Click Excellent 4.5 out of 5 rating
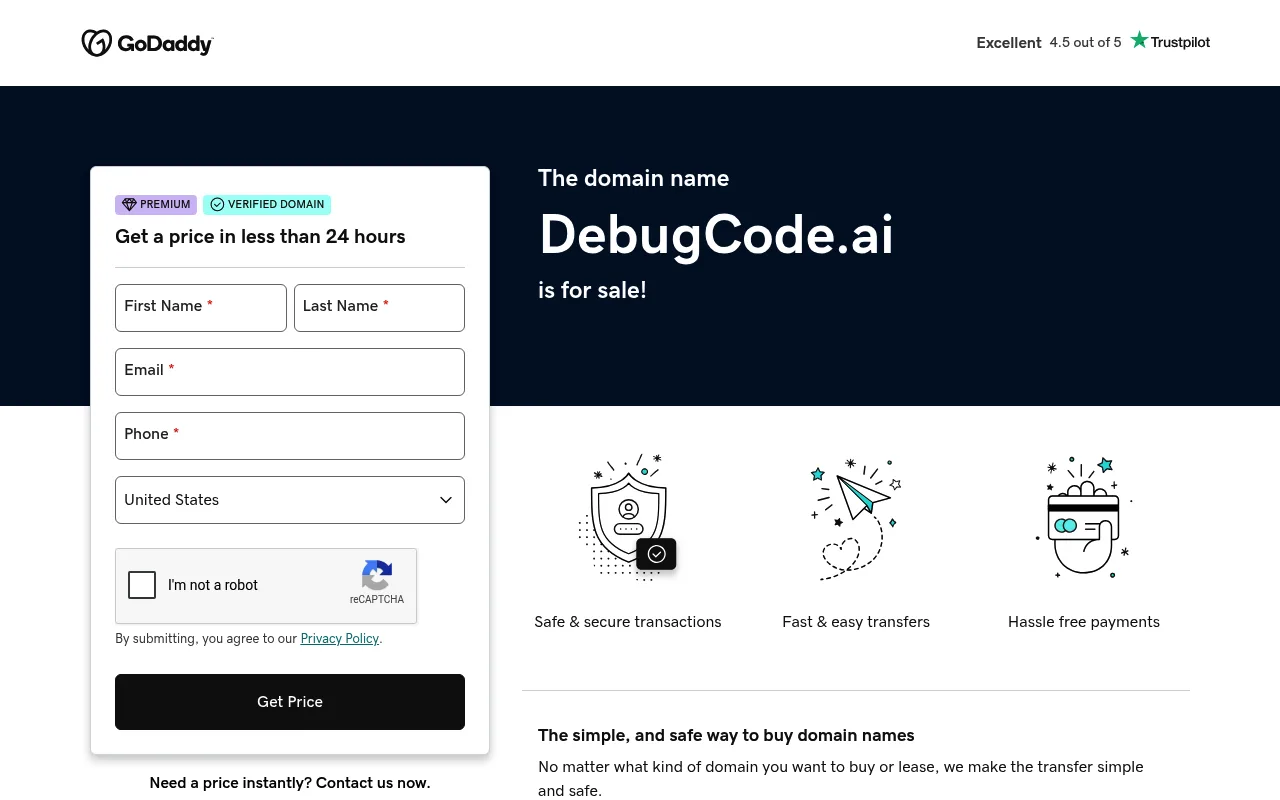Screen dimensions: 1280x800 [1049, 42]
